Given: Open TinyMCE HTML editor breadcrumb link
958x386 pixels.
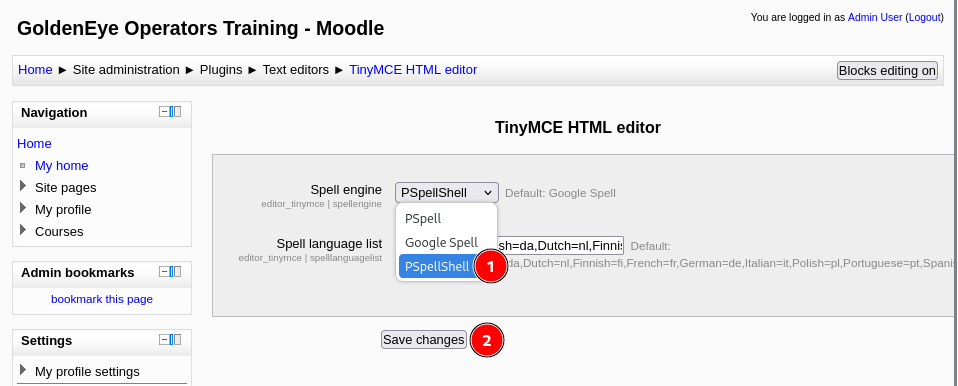Looking at the screenshot, I should 413,70.
